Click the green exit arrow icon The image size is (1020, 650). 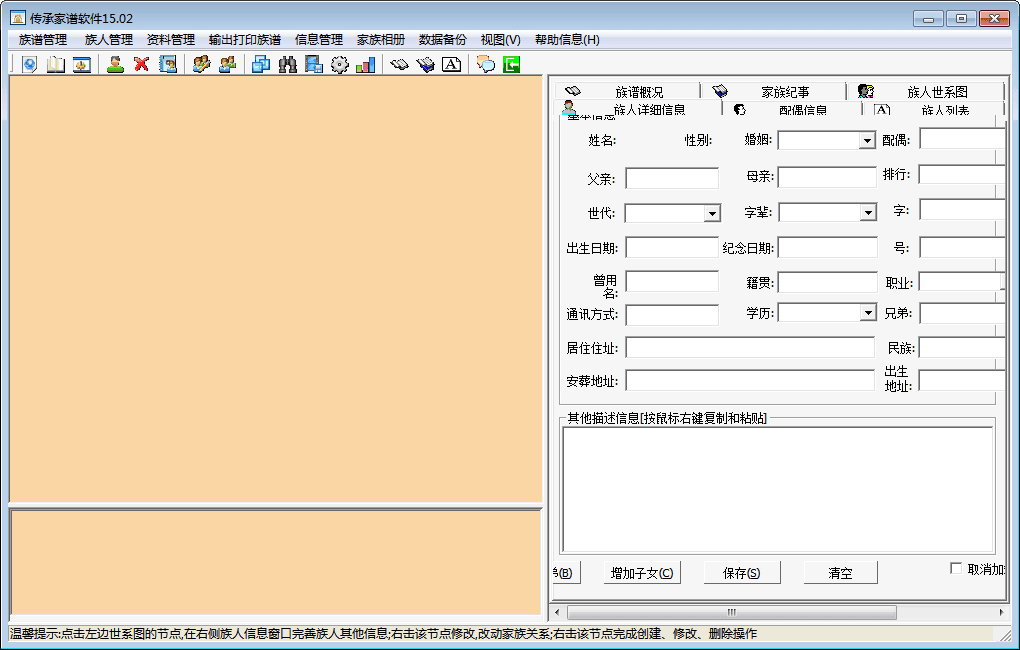pyautogui.click(x=511, y=64)
